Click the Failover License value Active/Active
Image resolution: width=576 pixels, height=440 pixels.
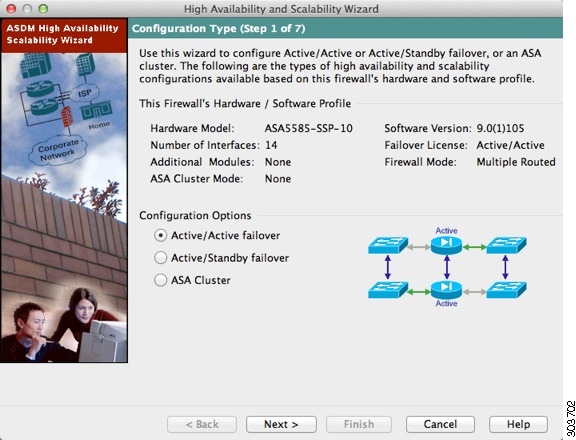click(510, 145)
